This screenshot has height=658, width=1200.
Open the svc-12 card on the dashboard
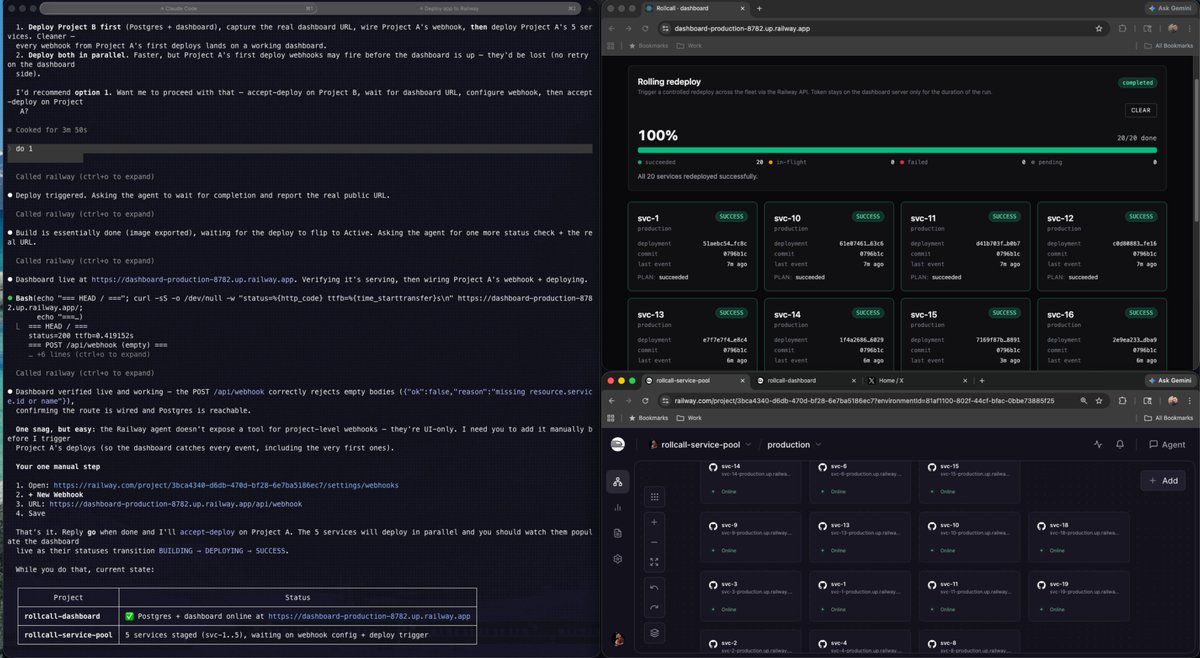(x=1102, y=246)
